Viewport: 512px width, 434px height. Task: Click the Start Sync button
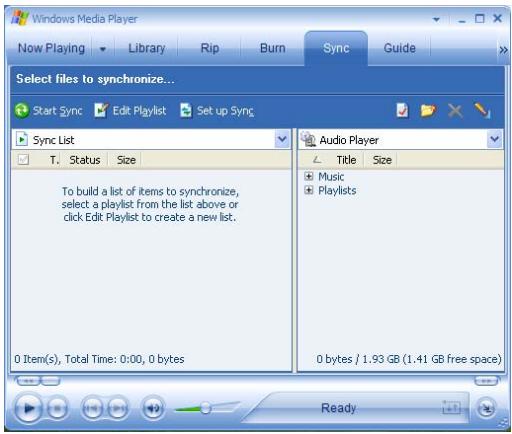(49, 111)
